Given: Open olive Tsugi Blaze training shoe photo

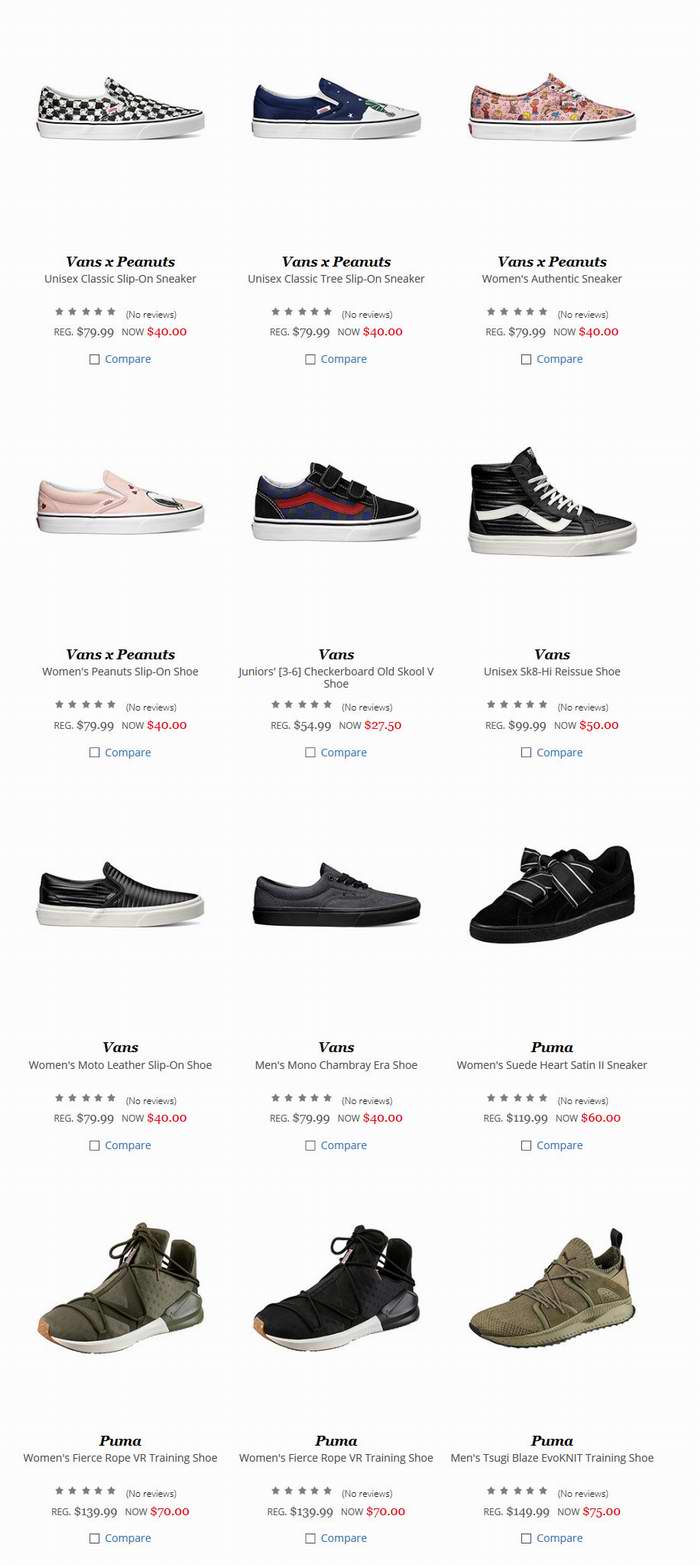Looking at the screenshot, I should click(552, 1288).
